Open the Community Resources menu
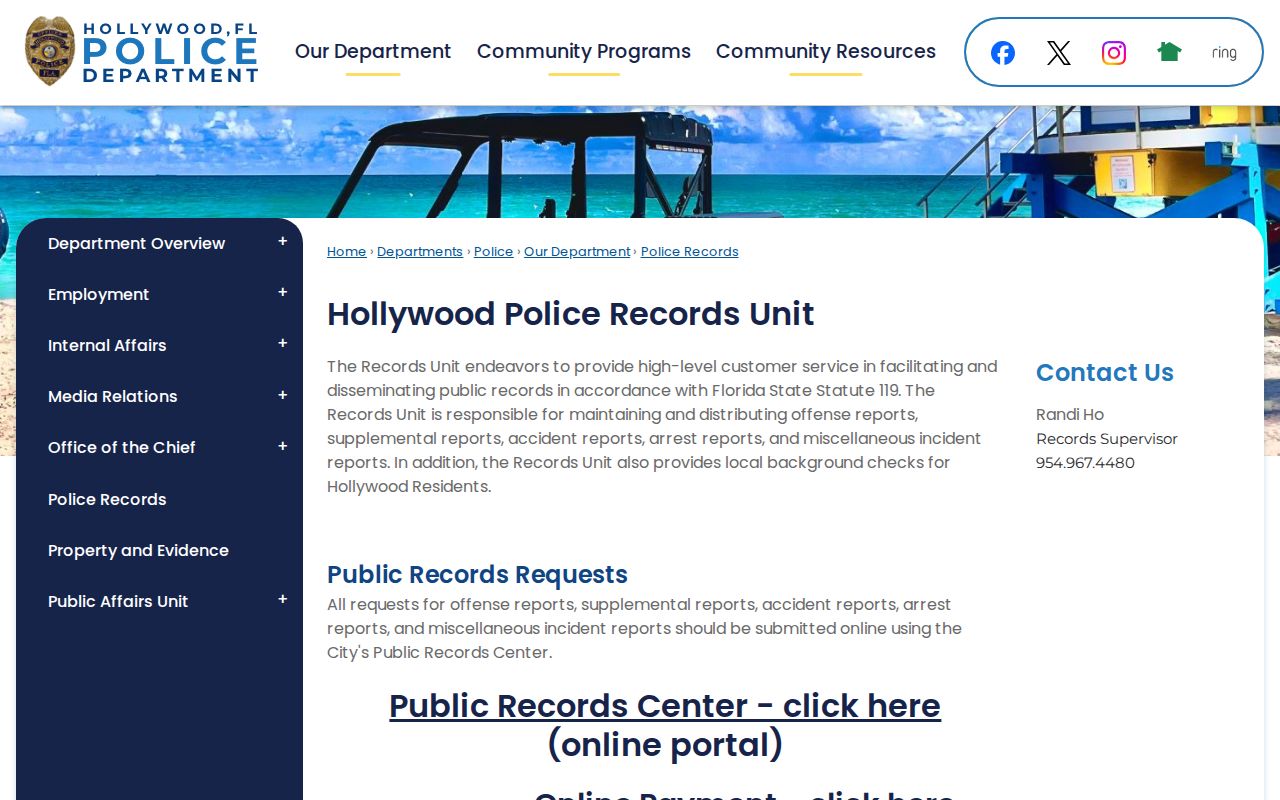 pyautogui.click(x=826, y=52)
